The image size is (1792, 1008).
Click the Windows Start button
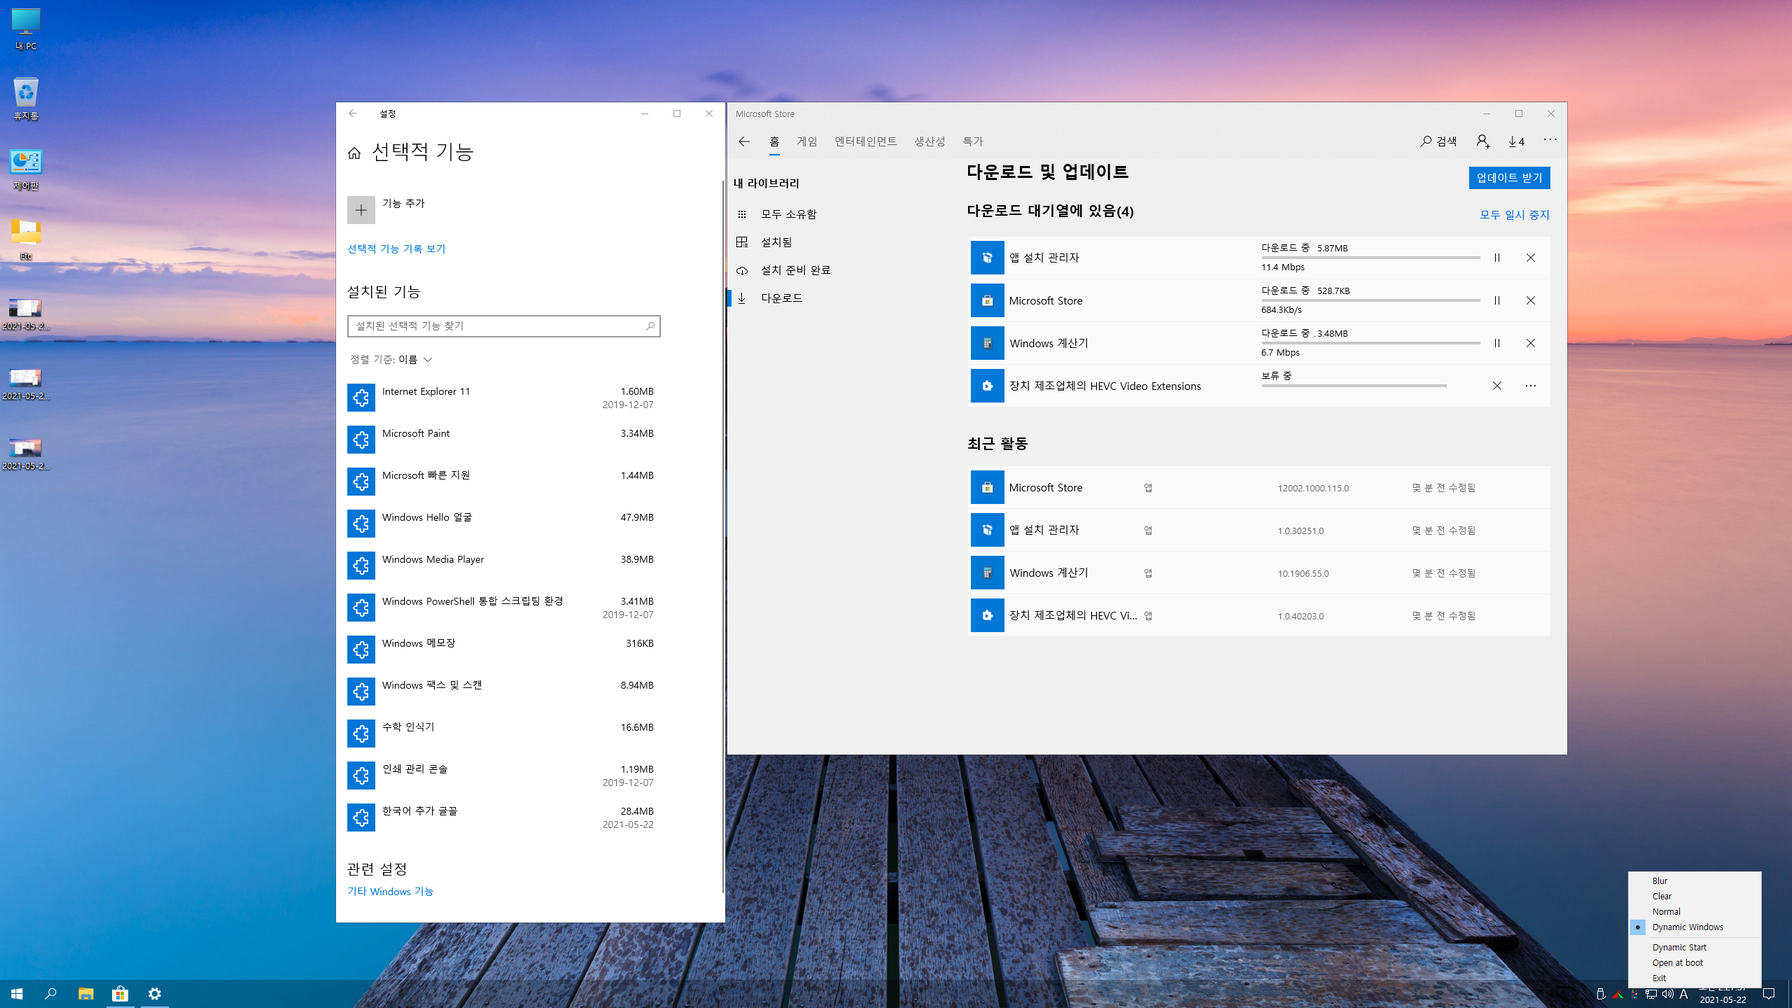17,994
